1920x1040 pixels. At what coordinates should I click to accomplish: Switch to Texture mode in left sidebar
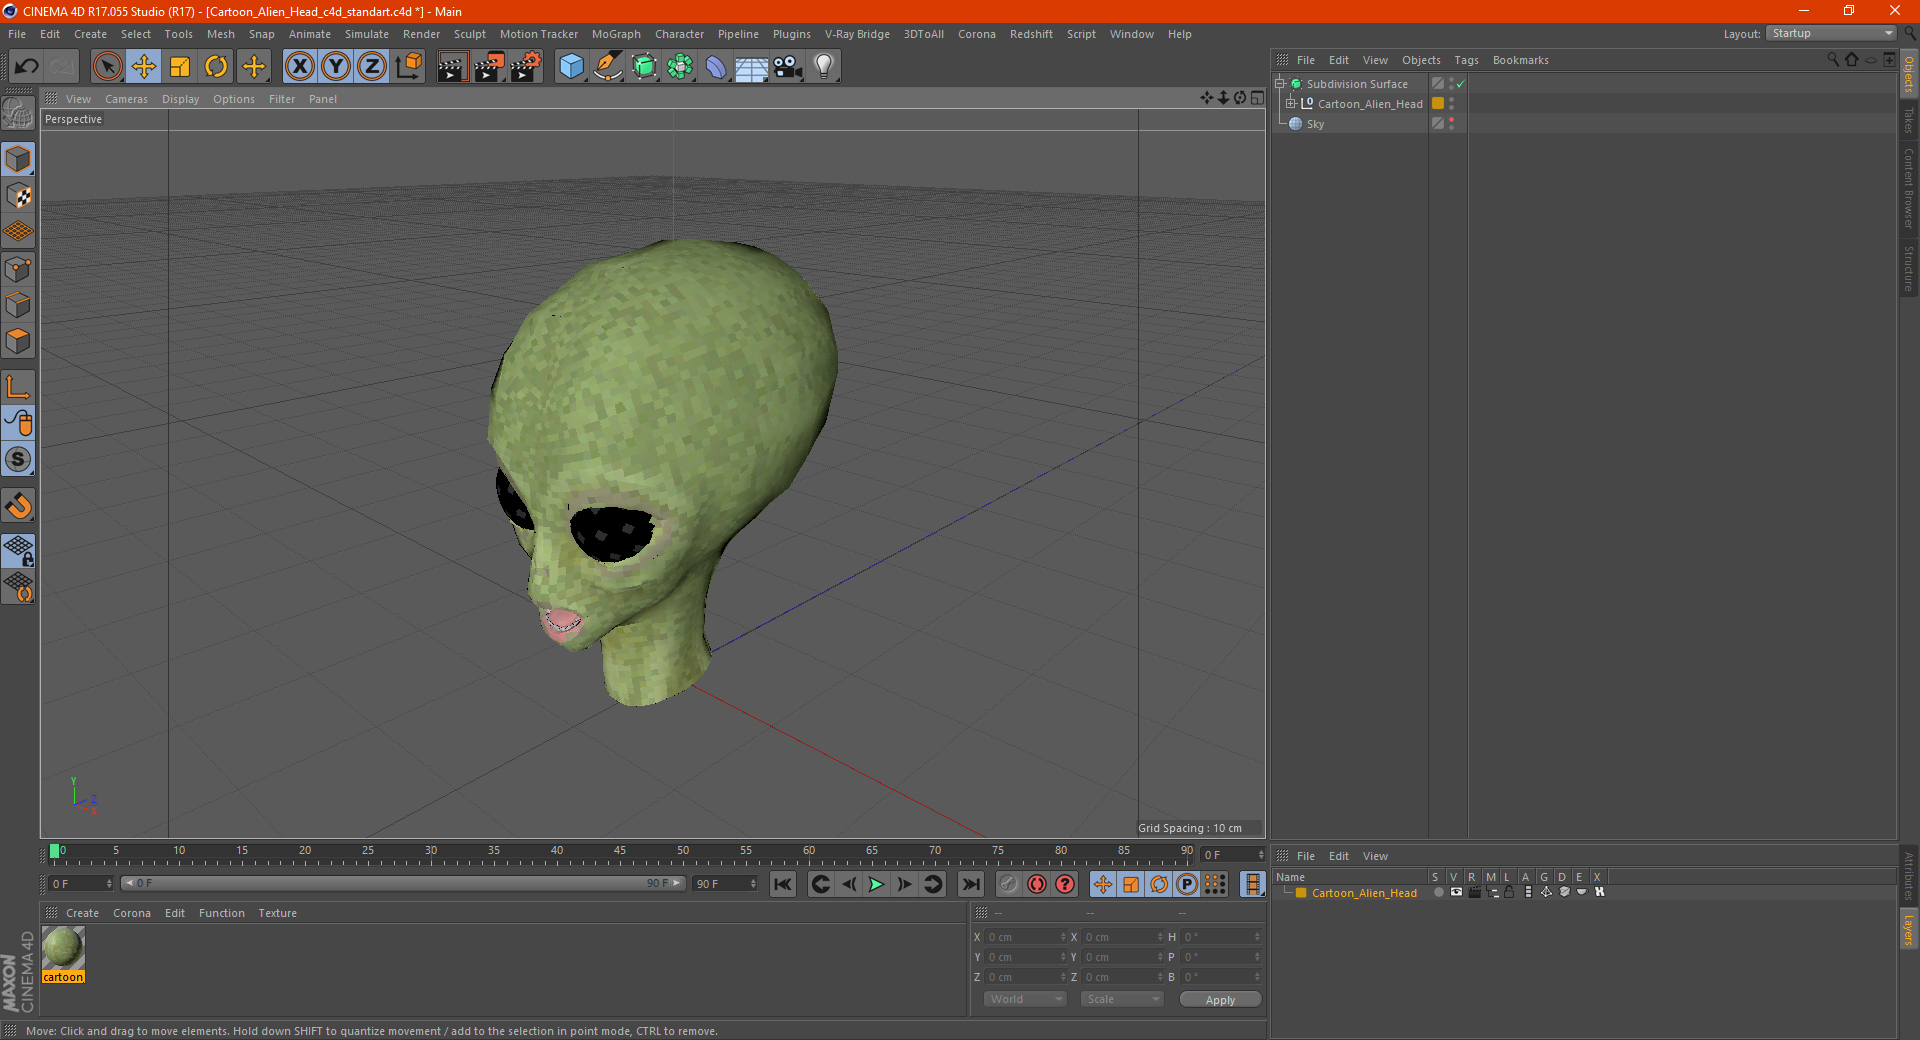point(18,196)
